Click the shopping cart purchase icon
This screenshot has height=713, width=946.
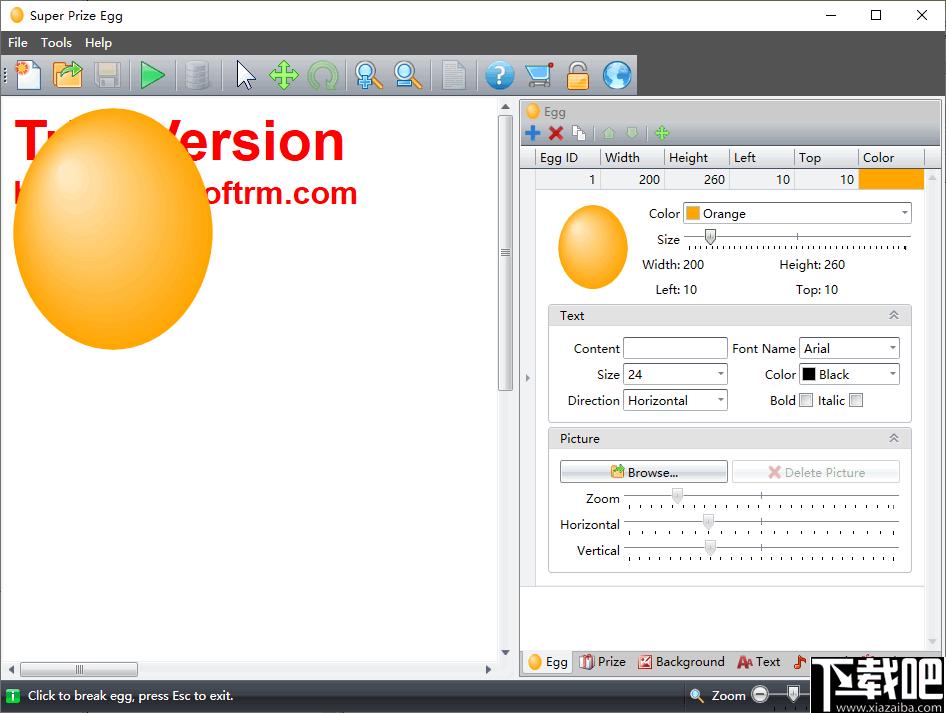coord(539,75)
